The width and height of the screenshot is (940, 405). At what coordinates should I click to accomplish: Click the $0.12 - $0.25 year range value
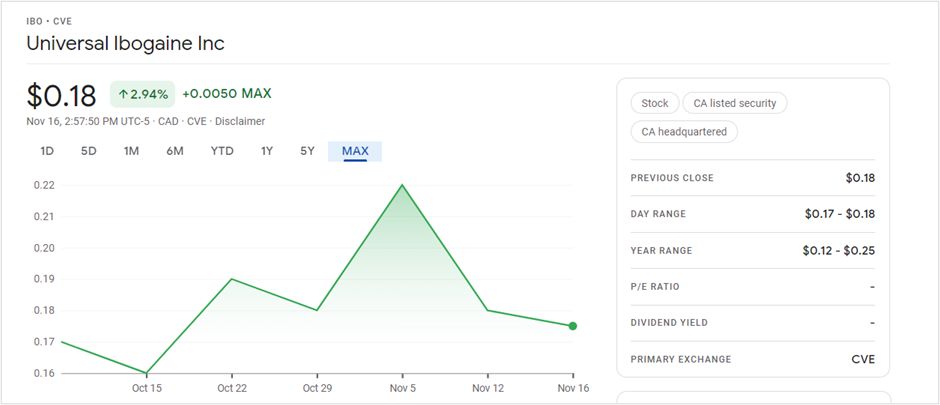839,250
